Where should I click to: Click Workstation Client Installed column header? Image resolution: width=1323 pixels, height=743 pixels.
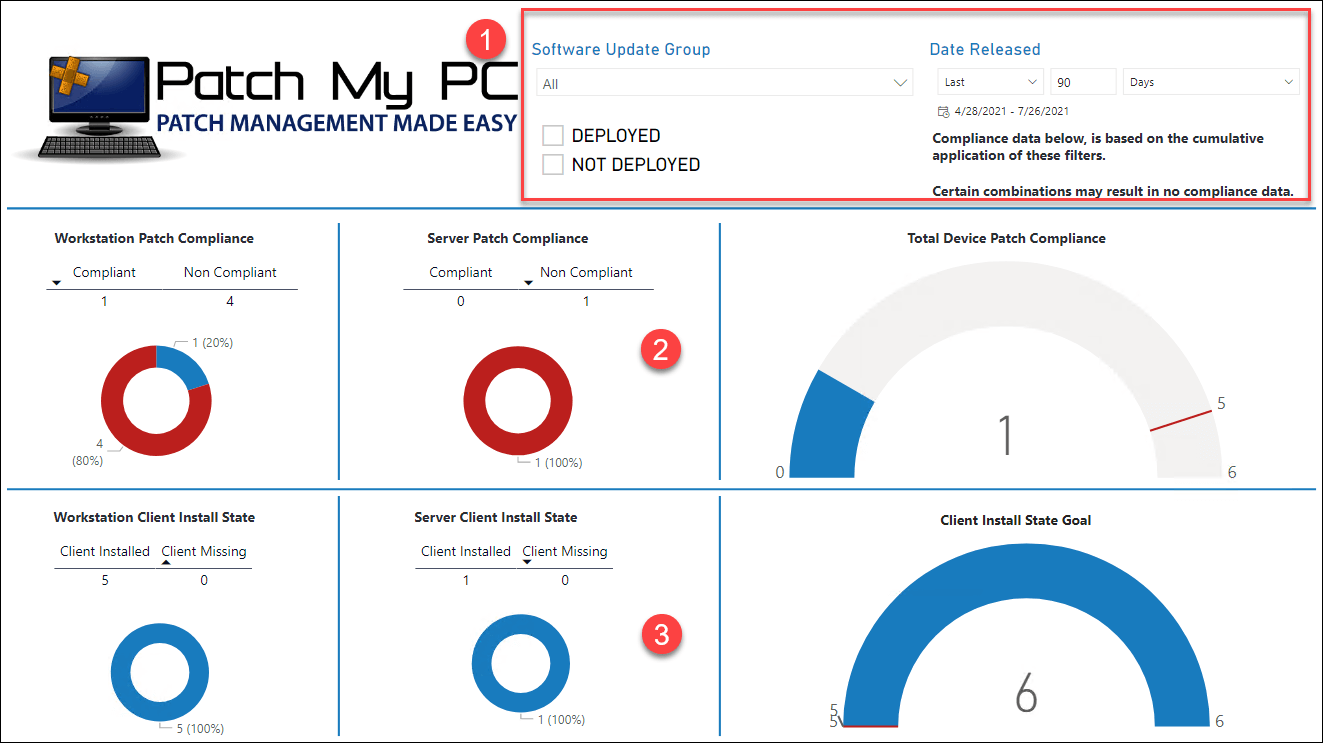[x=105, y=551]
